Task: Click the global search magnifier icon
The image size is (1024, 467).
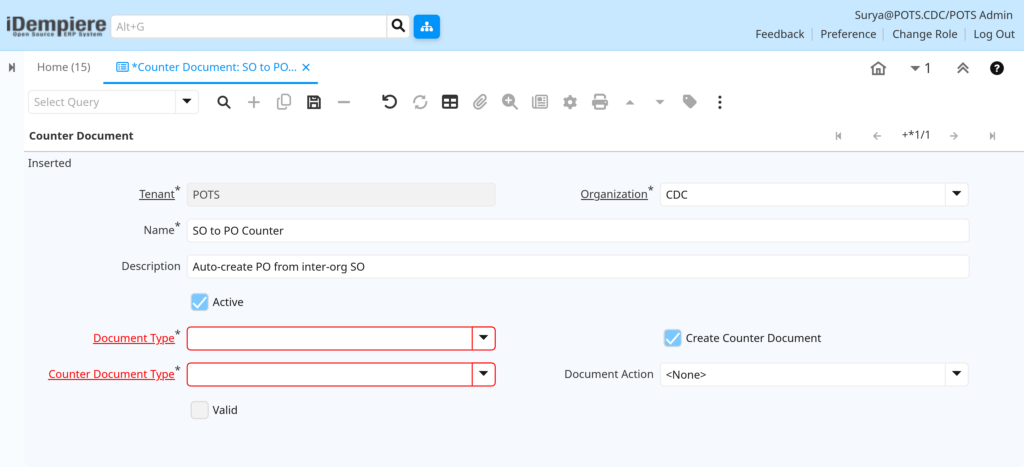Action: pos(397,27)
